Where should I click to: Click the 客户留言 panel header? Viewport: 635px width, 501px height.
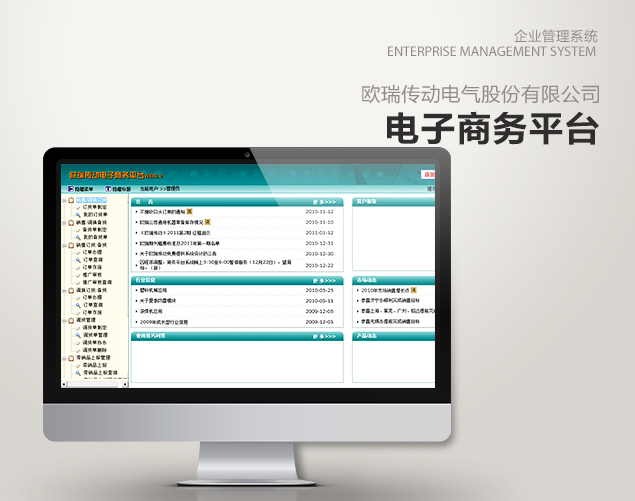coord(394,202)
